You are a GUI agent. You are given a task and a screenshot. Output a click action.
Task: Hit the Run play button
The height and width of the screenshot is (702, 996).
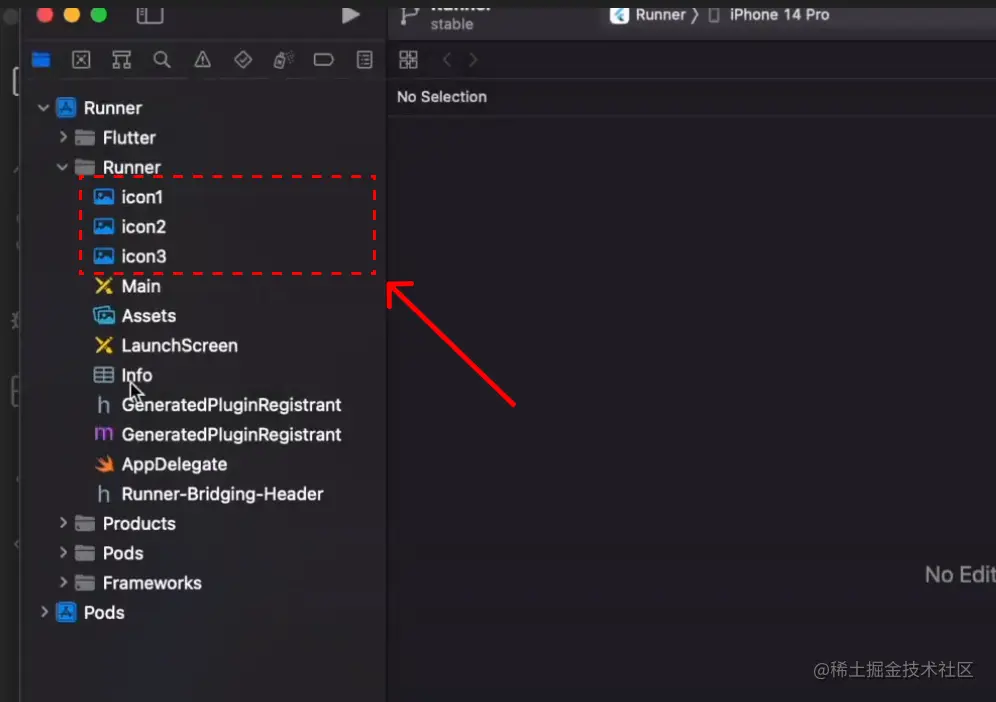pos(351,15)
